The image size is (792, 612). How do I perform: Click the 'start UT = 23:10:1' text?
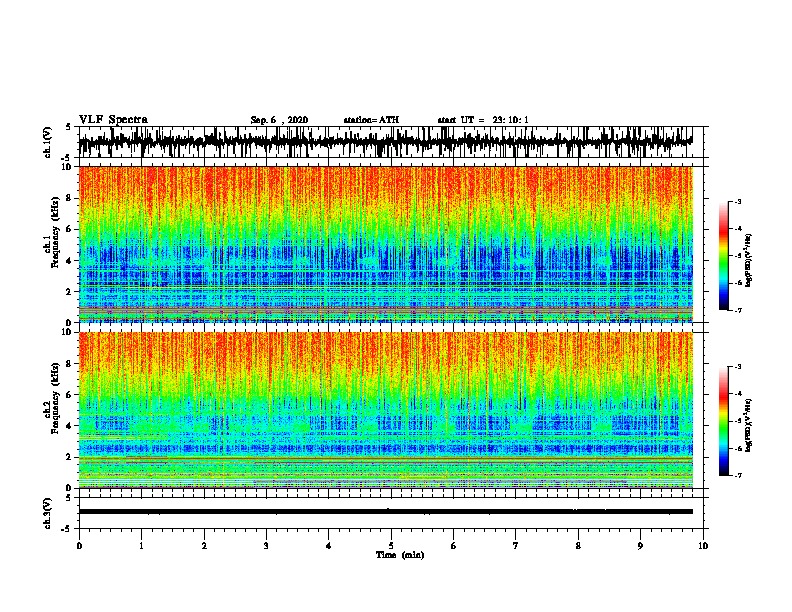click(483, 120)
